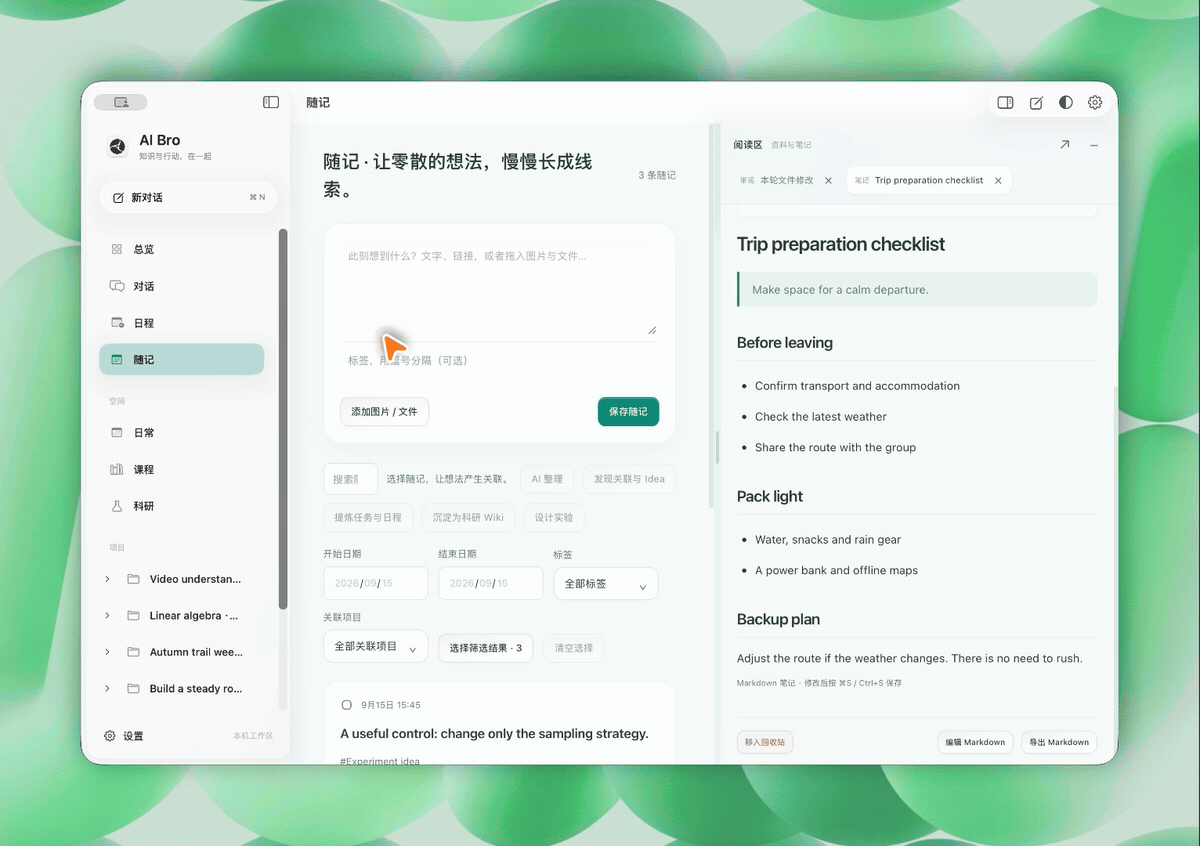The image size is (1200, 846).
Task: Open the 全部关联项目 dropdown
Action: 375,647
